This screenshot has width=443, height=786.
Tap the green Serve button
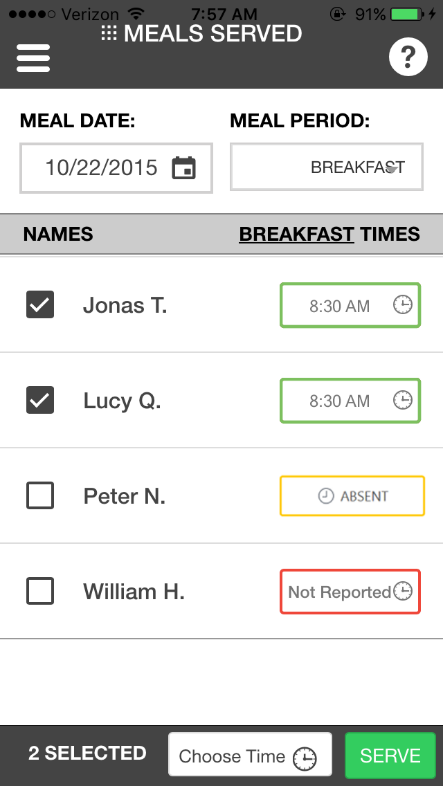390,755
